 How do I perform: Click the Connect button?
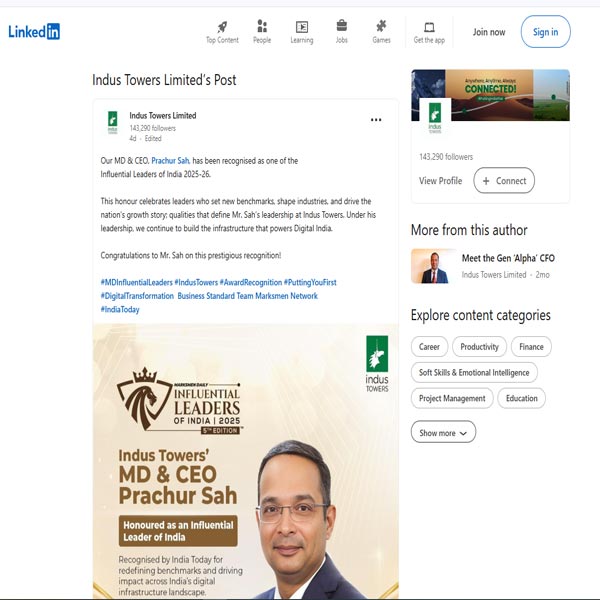pos(504,181)
